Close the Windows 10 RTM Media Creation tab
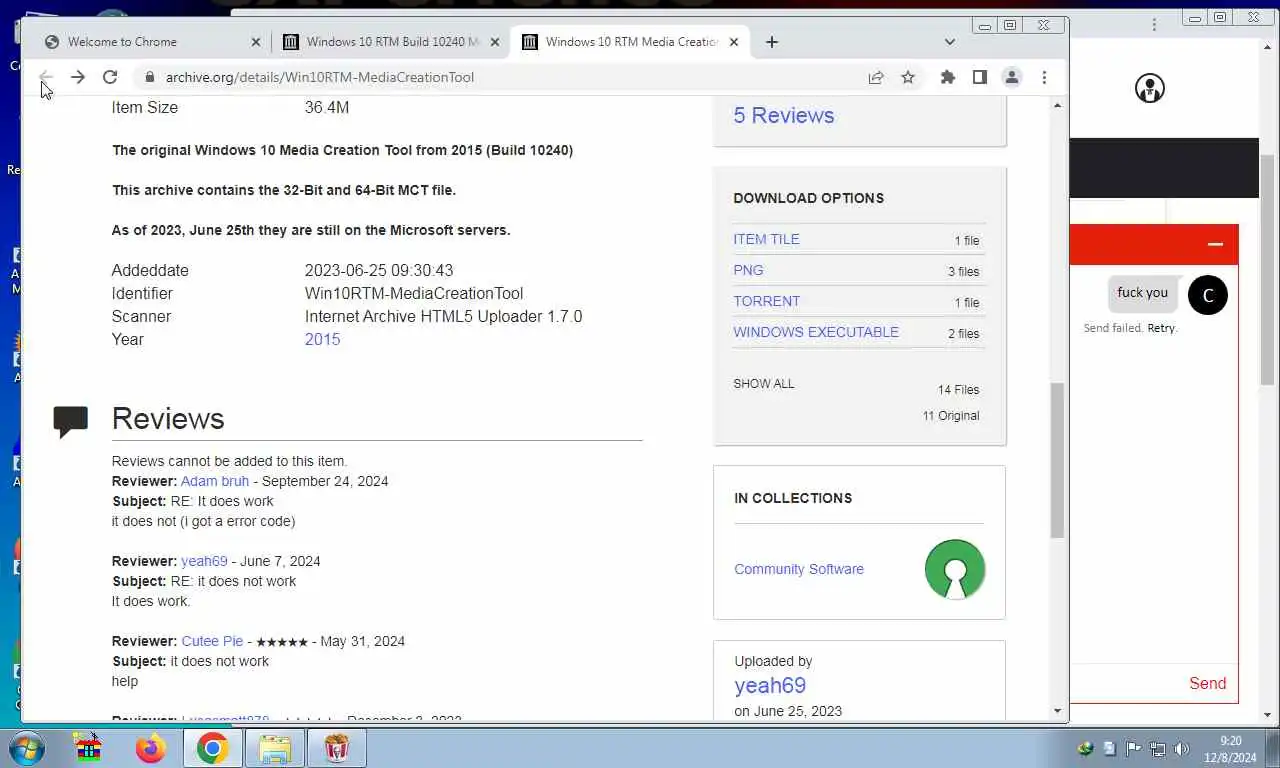 [734, 42]
